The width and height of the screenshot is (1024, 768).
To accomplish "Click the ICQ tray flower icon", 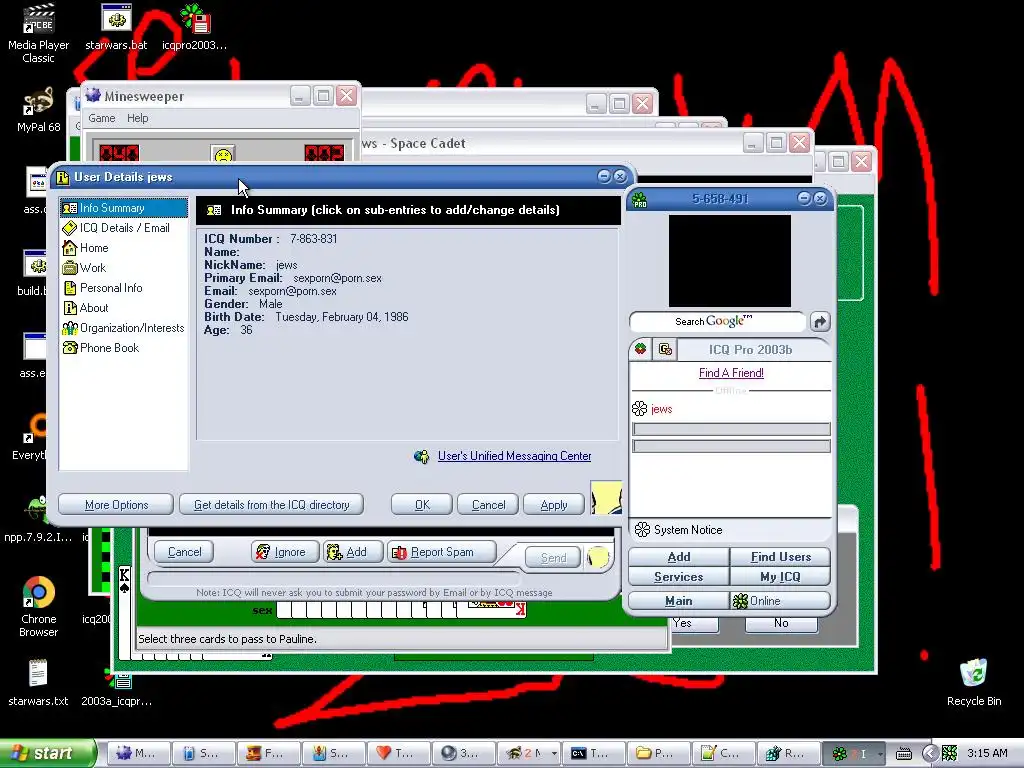I will coord(950,754).
